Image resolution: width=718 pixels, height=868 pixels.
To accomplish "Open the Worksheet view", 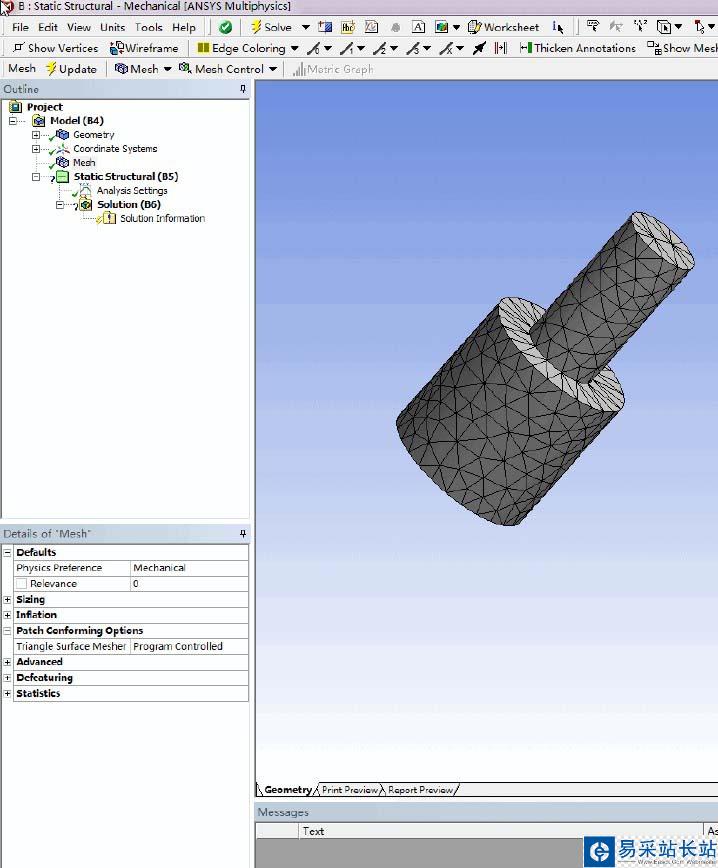I will click(x=503, y=27).
